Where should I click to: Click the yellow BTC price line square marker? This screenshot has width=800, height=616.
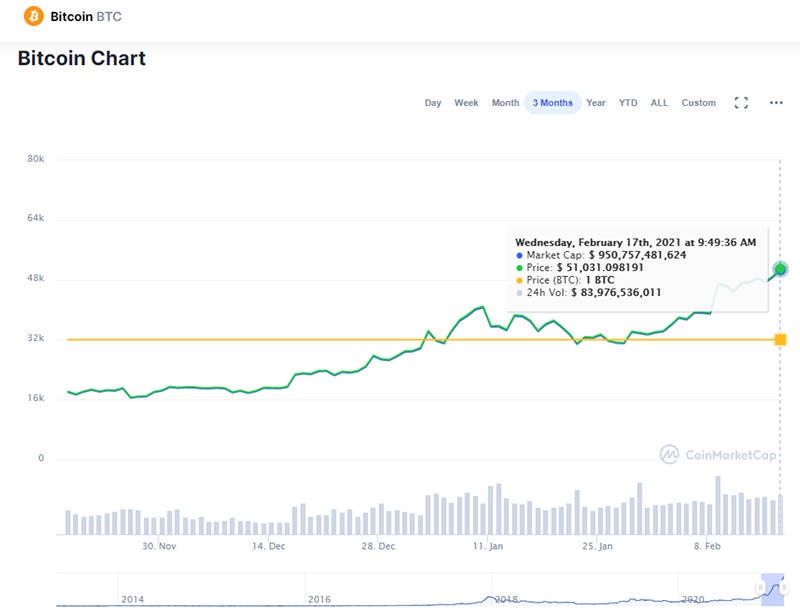click(x=780, y=339)
